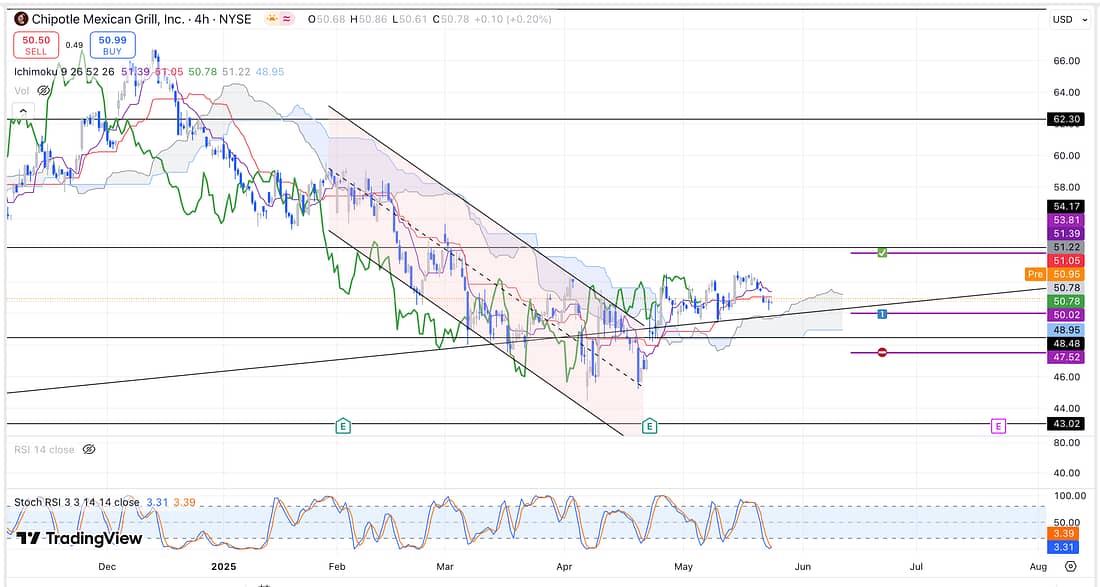Click the C50.78 close value in header
Image resolution: width=1100 pixels, height=587 pixels.
[450, 19]
